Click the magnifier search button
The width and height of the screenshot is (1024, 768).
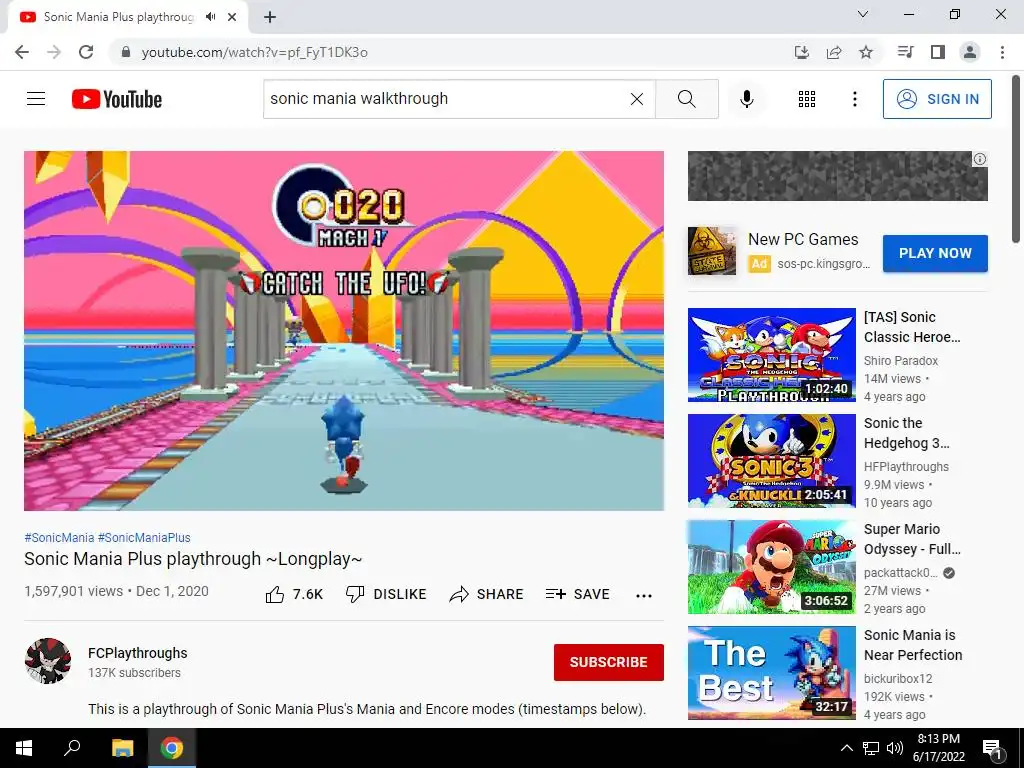click(x=686, y=99)
